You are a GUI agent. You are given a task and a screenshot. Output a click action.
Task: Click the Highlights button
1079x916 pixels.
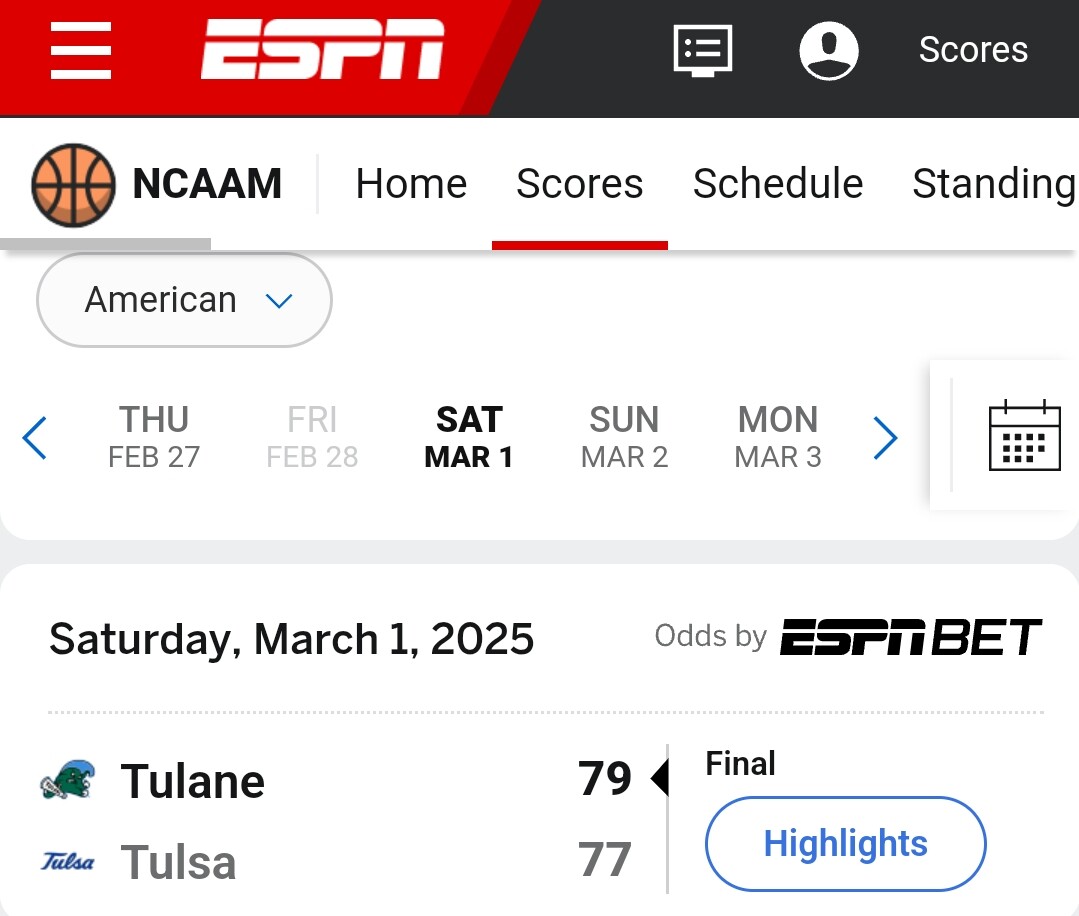[845, 844]
